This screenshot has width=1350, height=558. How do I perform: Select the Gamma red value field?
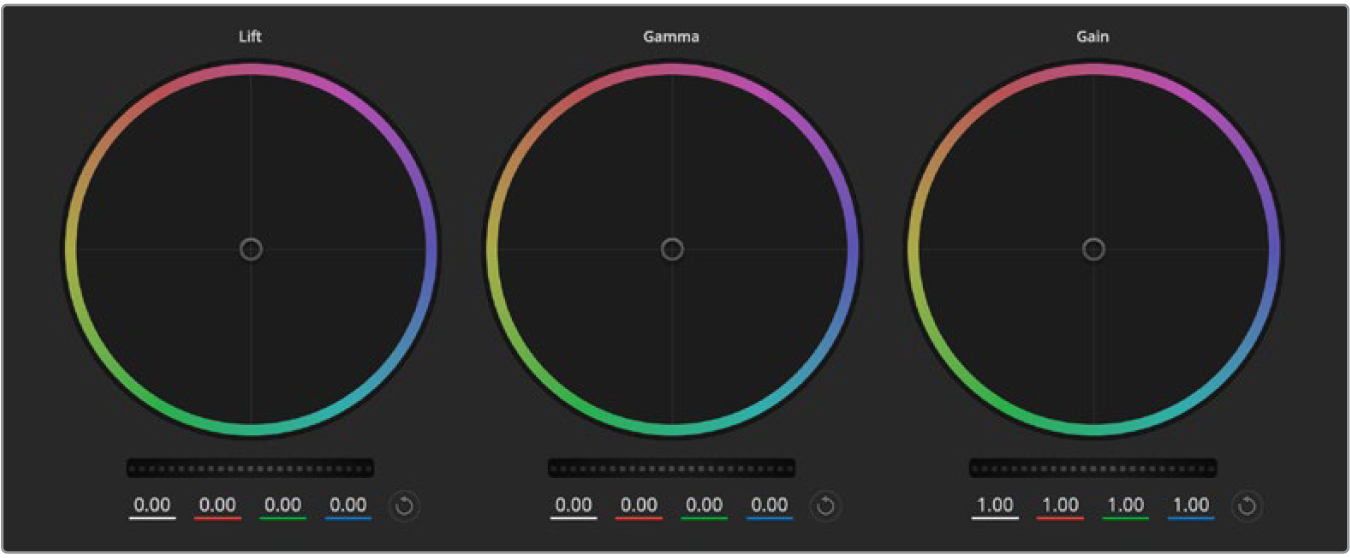point(639,505)
